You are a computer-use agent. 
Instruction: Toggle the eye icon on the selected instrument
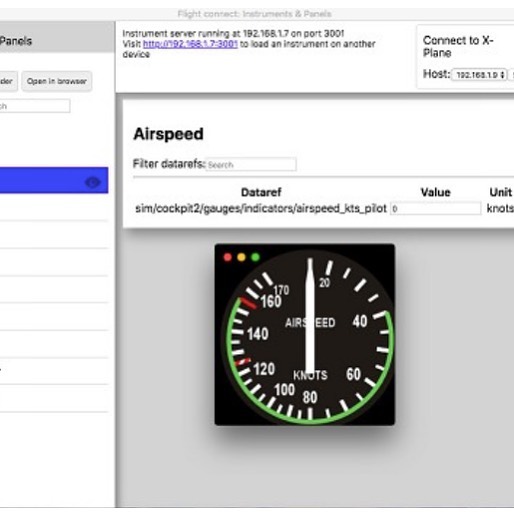pos(92,182)
